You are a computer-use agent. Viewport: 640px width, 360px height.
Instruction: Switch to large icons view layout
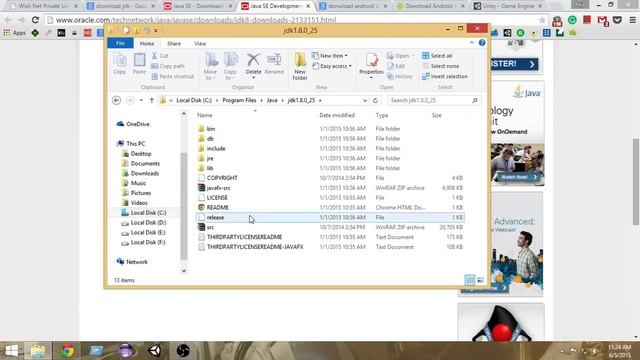pos(480,280)
